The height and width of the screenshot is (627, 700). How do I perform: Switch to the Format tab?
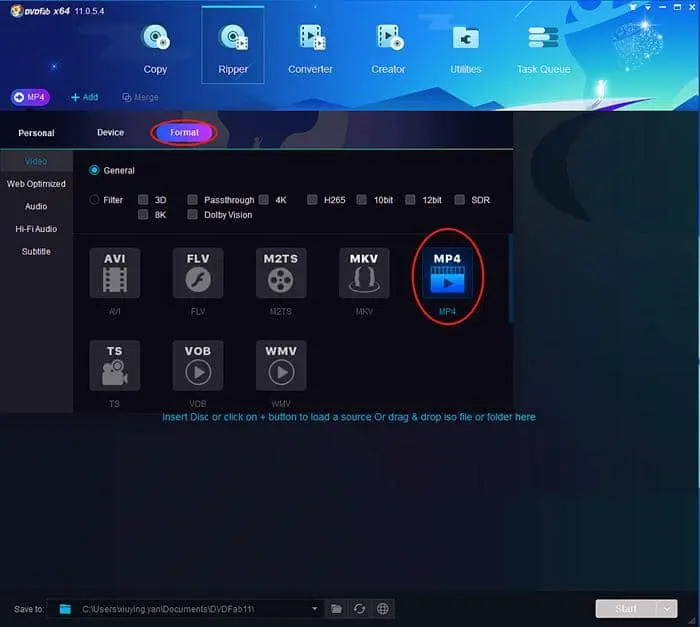tap(184, 133)
